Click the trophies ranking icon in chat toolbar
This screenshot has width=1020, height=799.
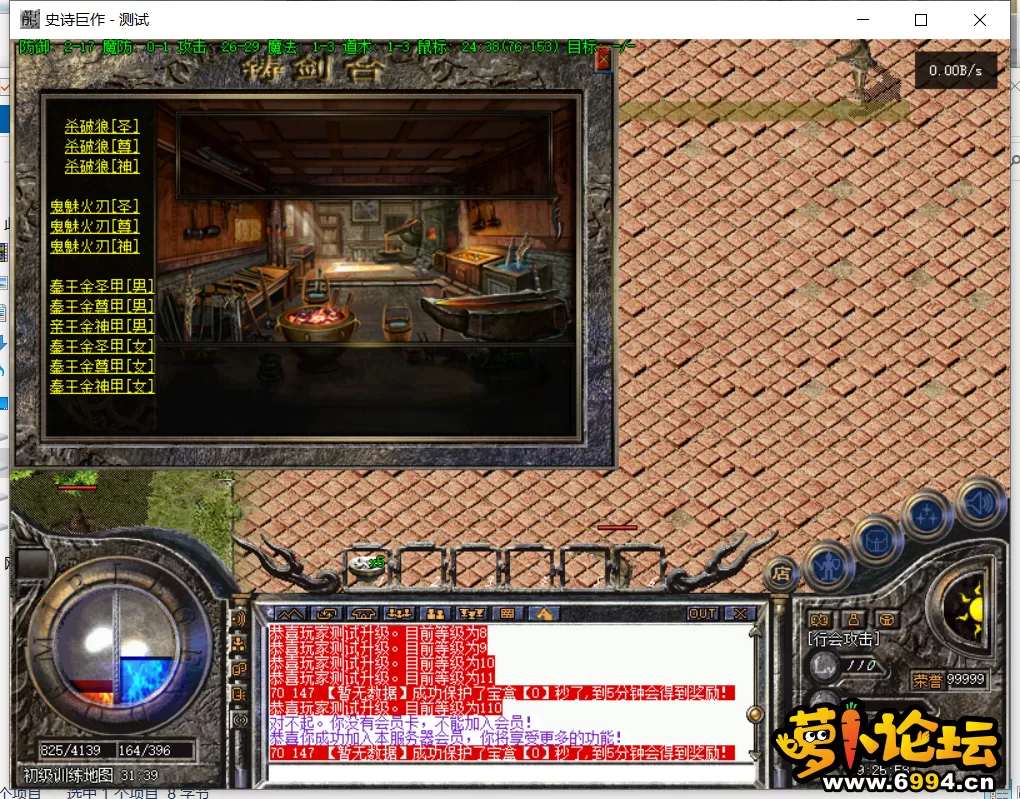pos(472,614)
